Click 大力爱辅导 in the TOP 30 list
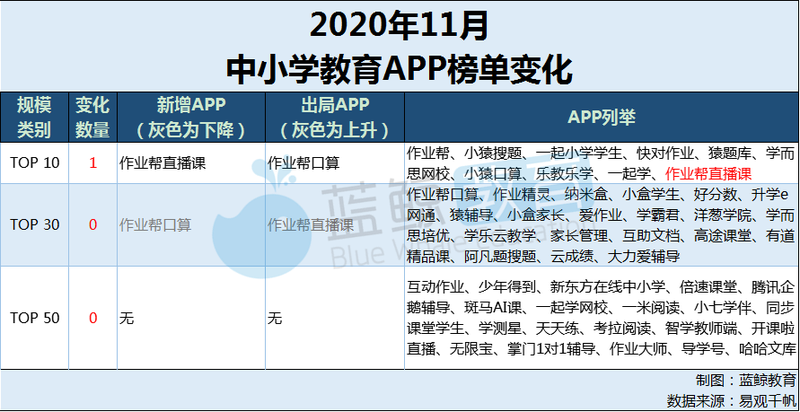The height and width of the screenshot is (412, 800). [644, 256]
